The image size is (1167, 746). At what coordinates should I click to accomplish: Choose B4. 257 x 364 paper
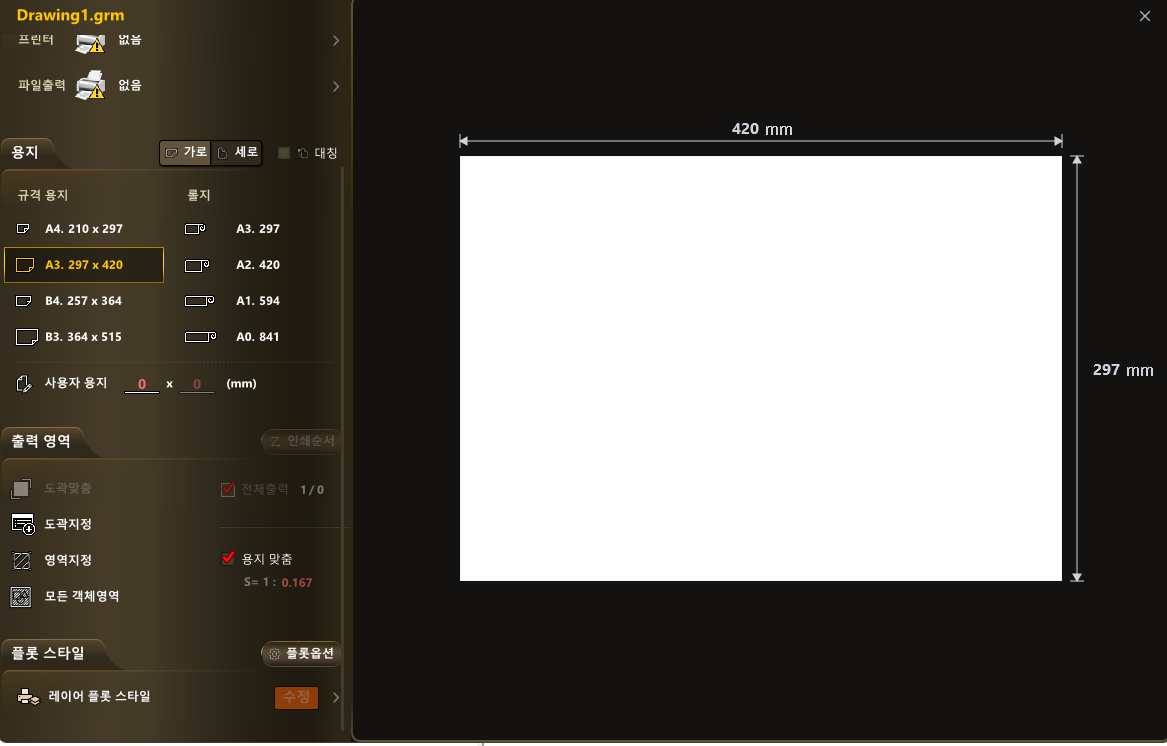coord(83,301)
